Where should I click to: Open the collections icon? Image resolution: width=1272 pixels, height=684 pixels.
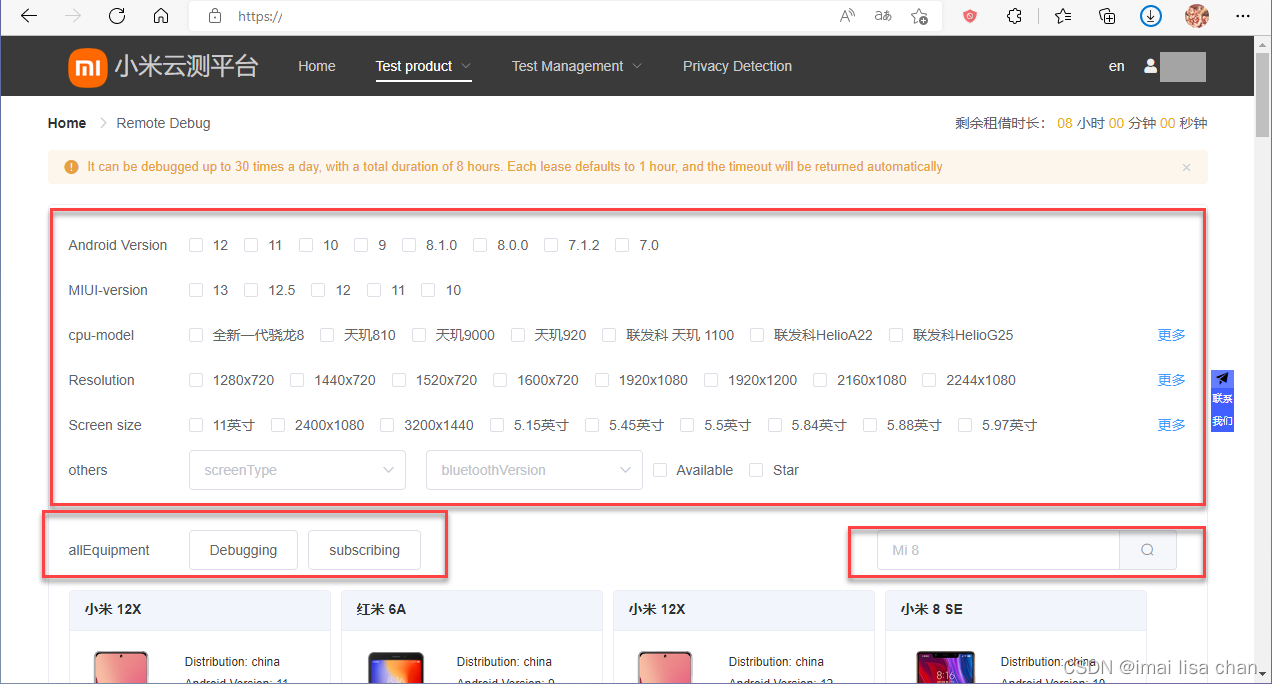tap(1107, 16)
